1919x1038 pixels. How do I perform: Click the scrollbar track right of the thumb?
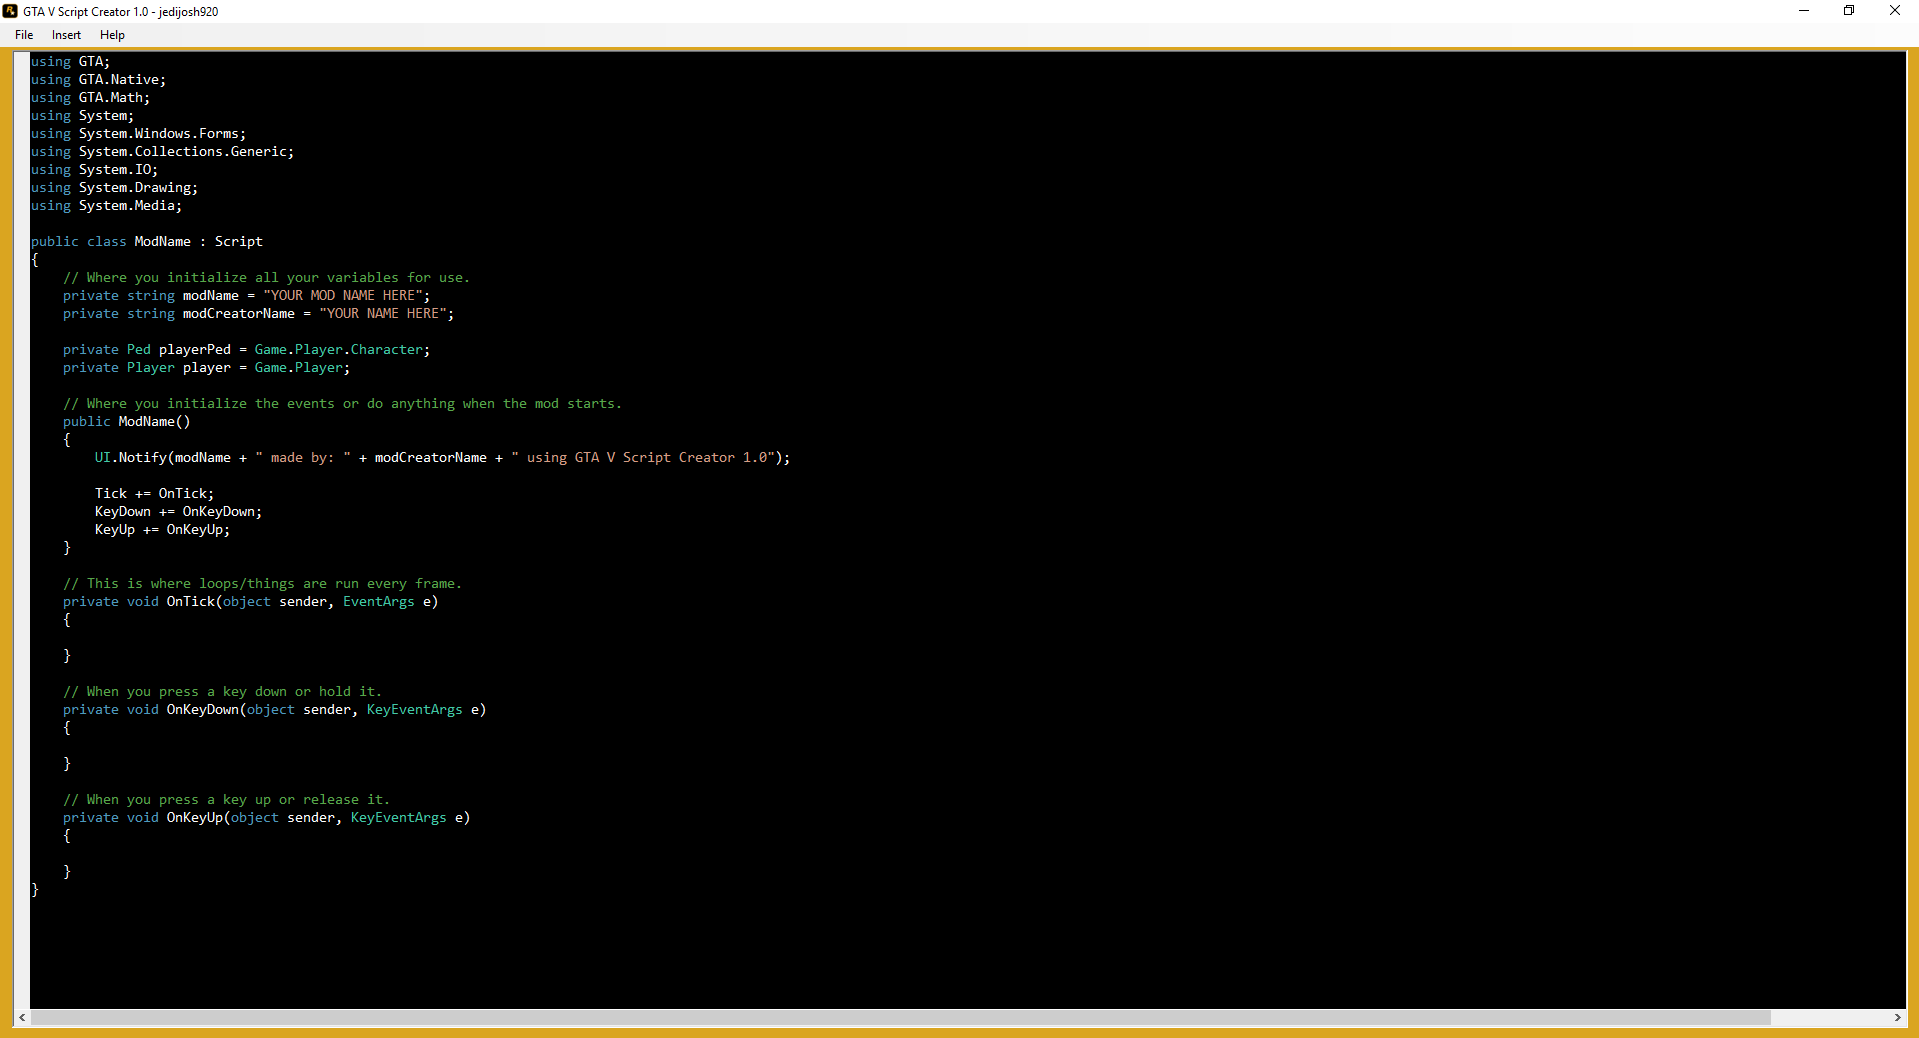[1830, 1017]
